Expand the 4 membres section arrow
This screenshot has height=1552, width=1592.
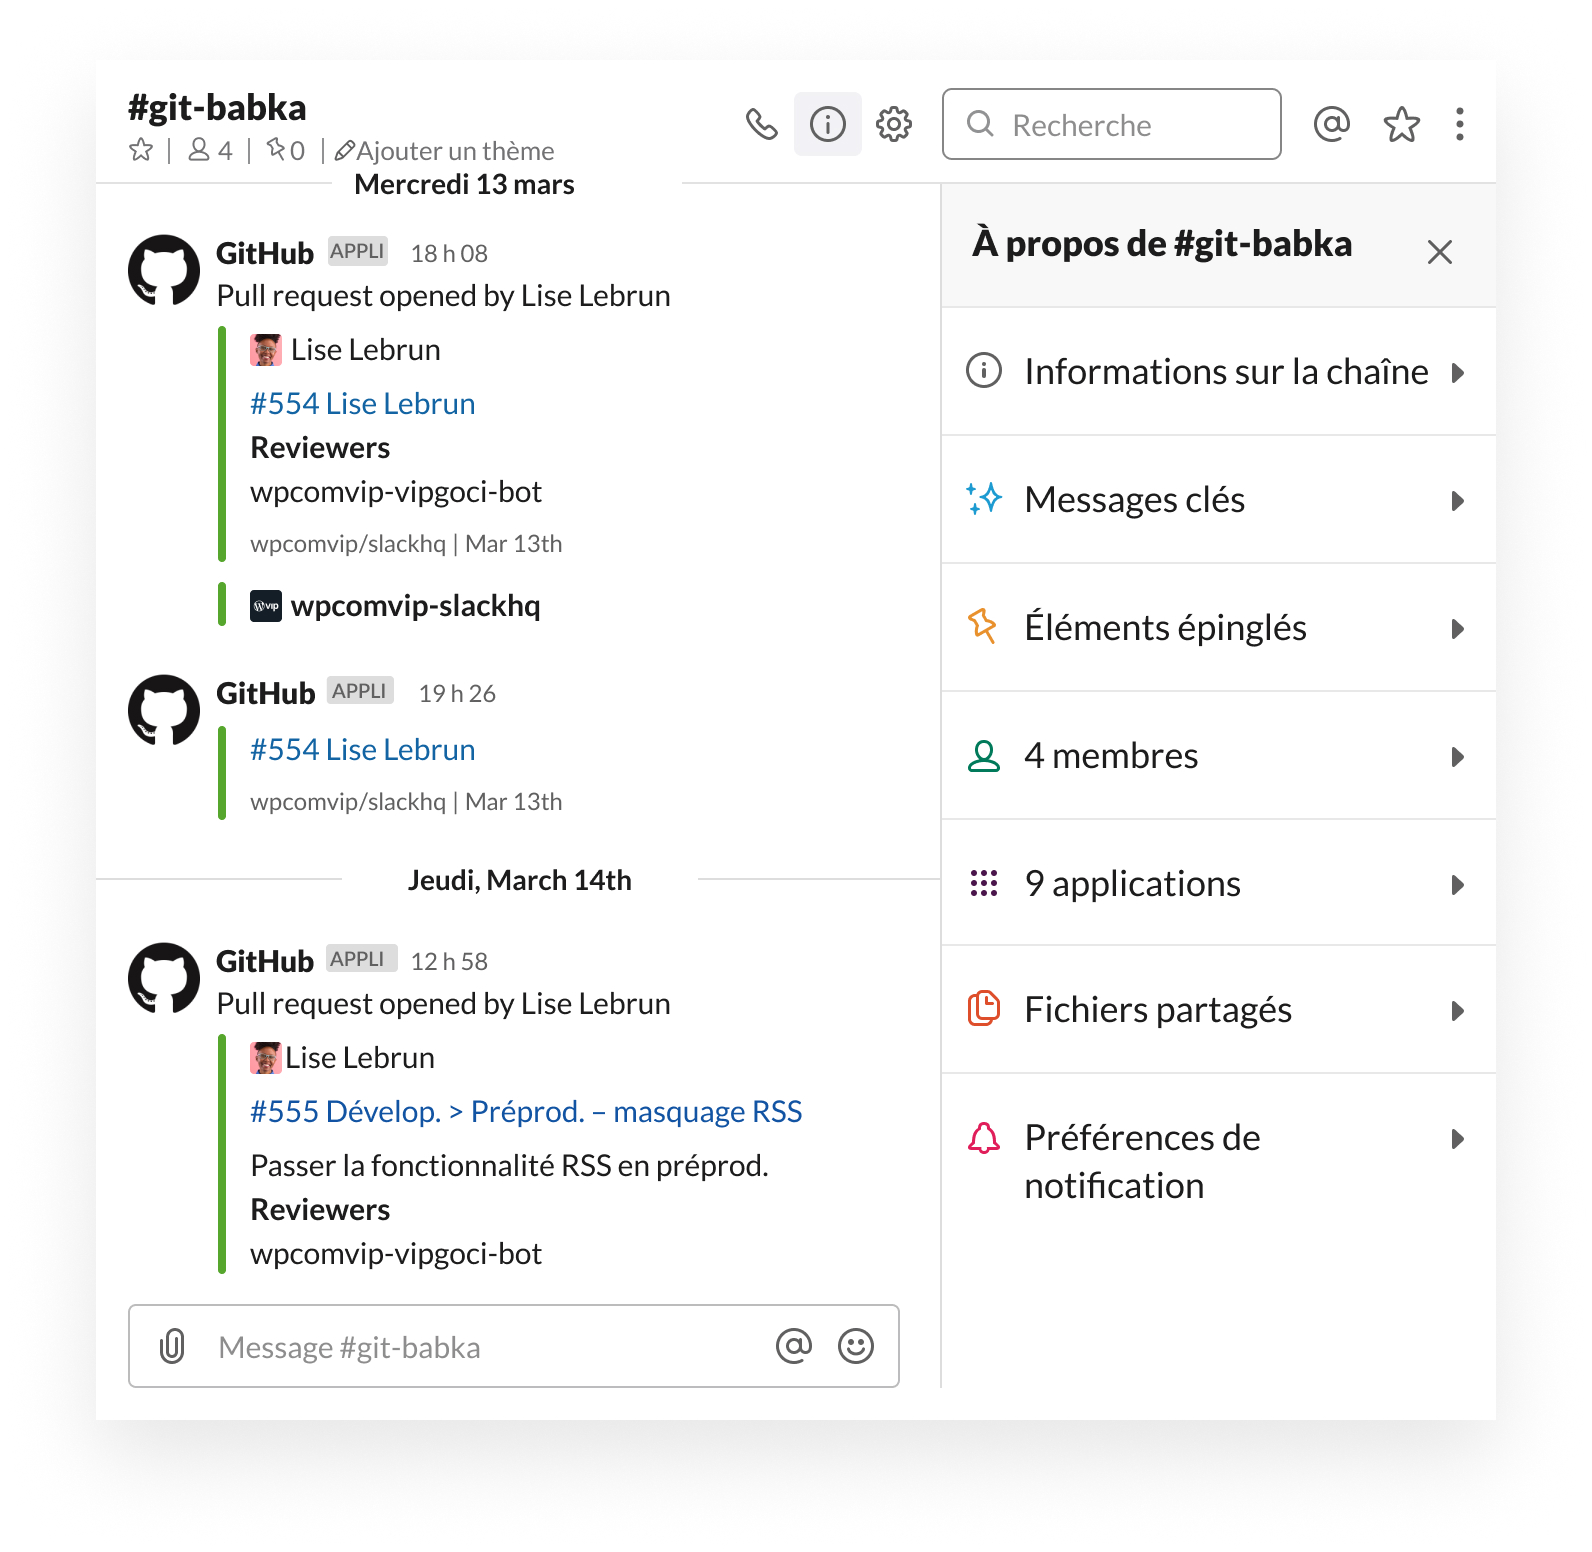pyautogui.click(x=1458, y=757)
